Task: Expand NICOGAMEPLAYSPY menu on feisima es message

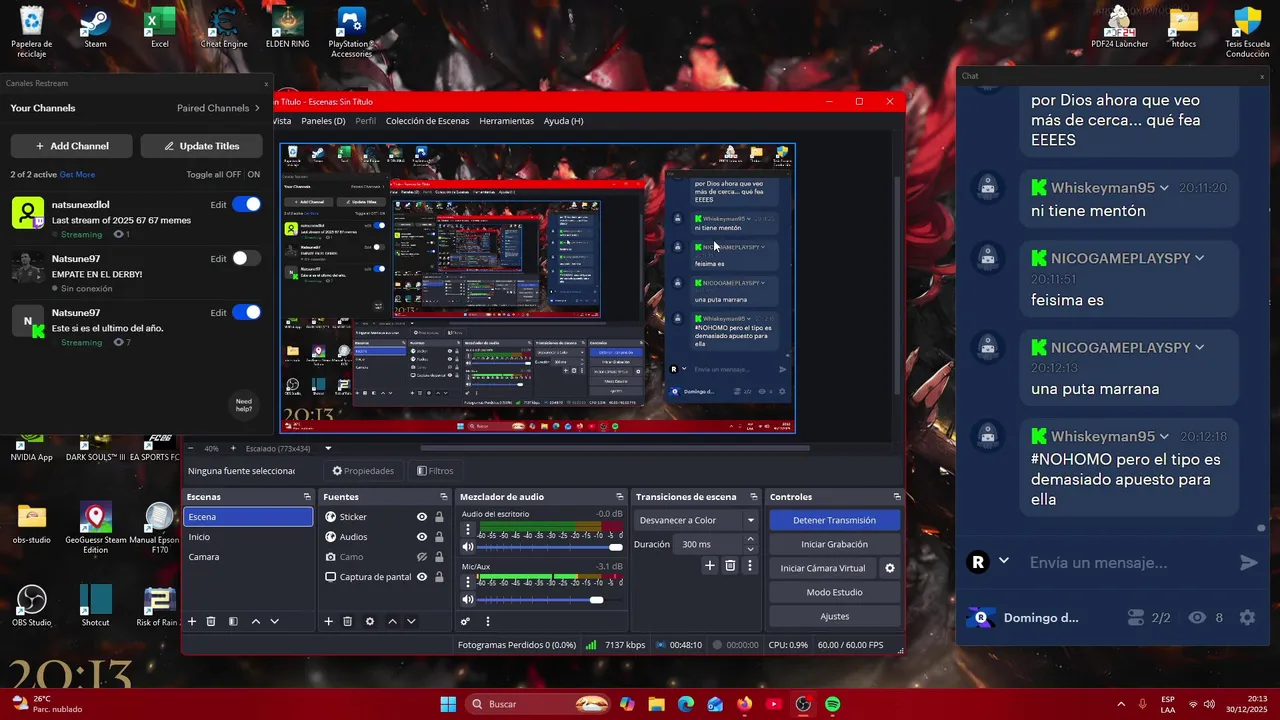Action: [x=1199, y=259]
